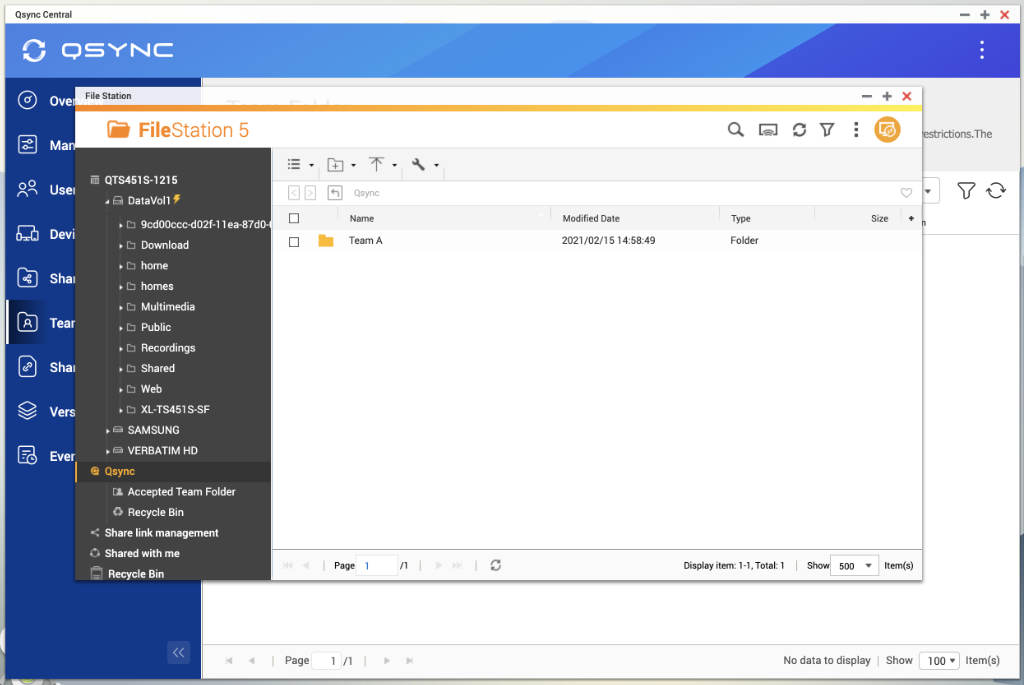Refresh the file list from the pagination bar

[496, 566]
